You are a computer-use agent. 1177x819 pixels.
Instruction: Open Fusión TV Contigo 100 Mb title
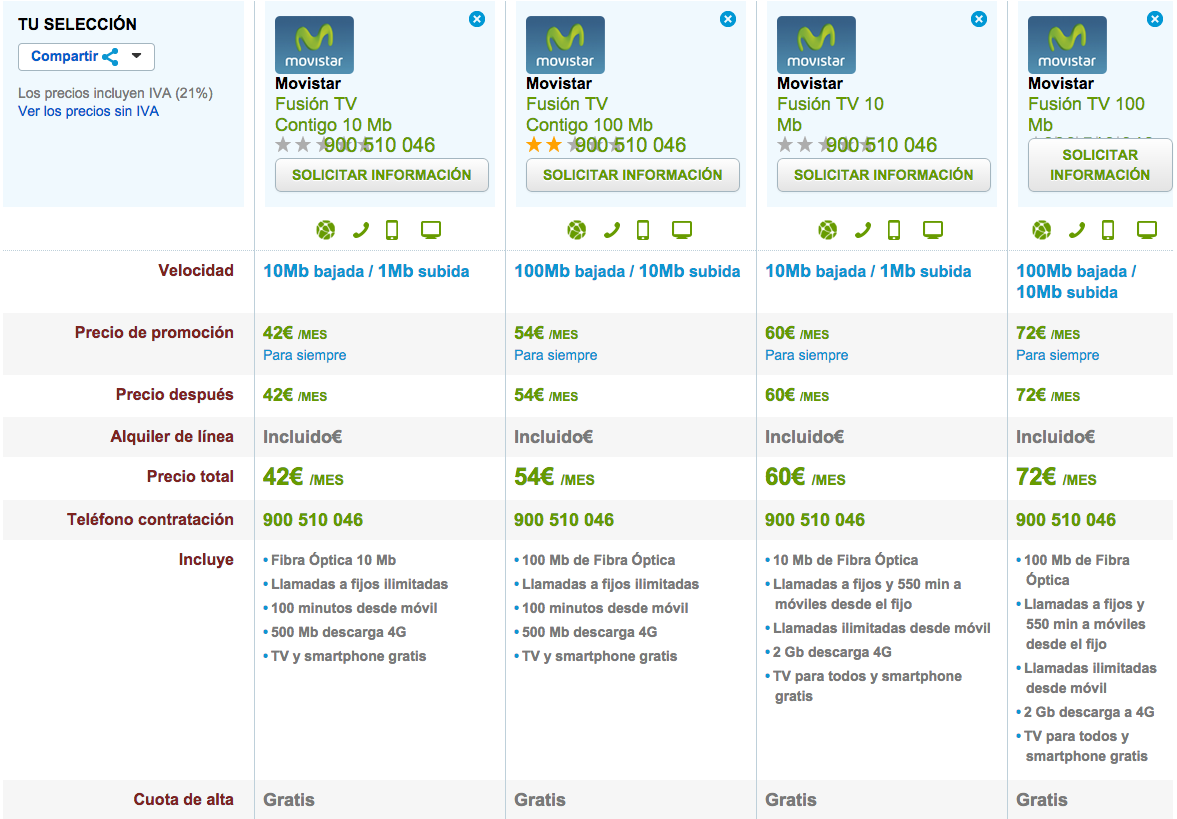[589, 114]
